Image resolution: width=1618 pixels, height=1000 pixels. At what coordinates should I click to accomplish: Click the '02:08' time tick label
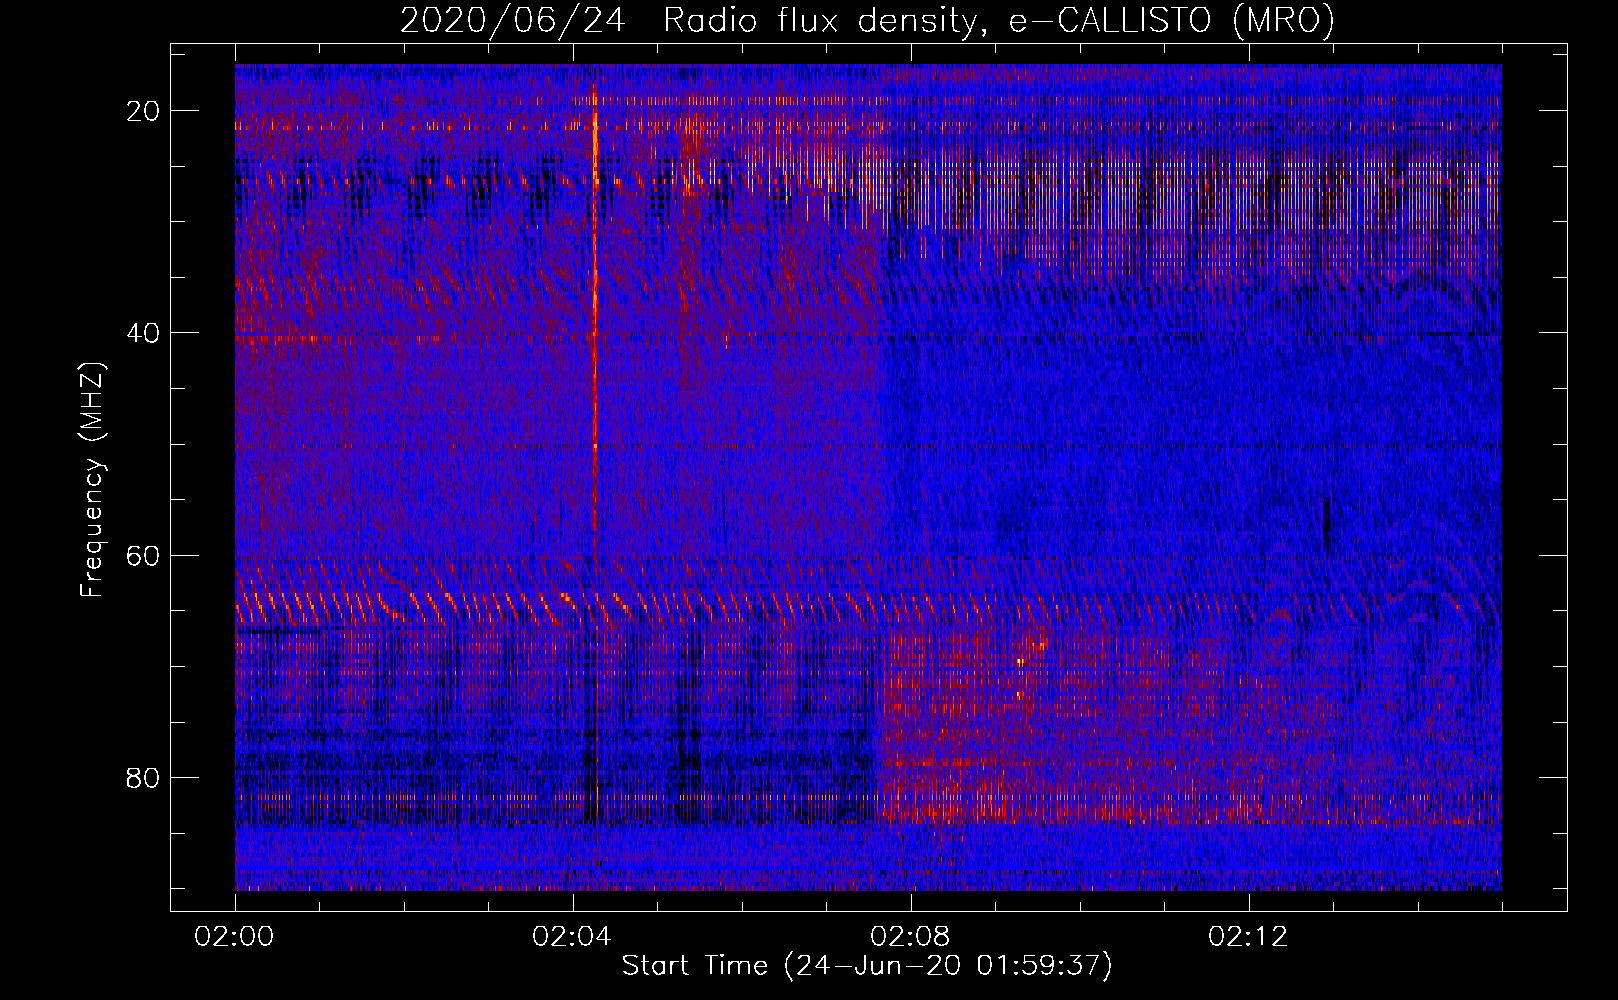(x=910, y=937)
